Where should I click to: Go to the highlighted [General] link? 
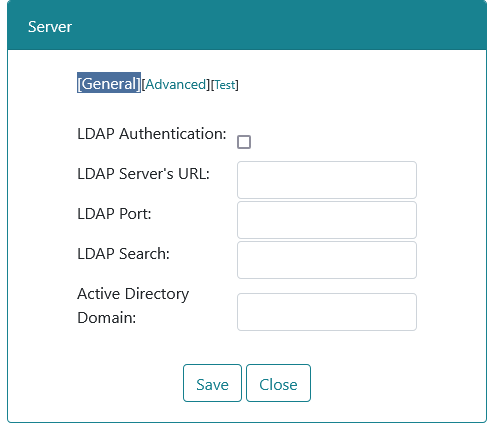tap(109, 83)
